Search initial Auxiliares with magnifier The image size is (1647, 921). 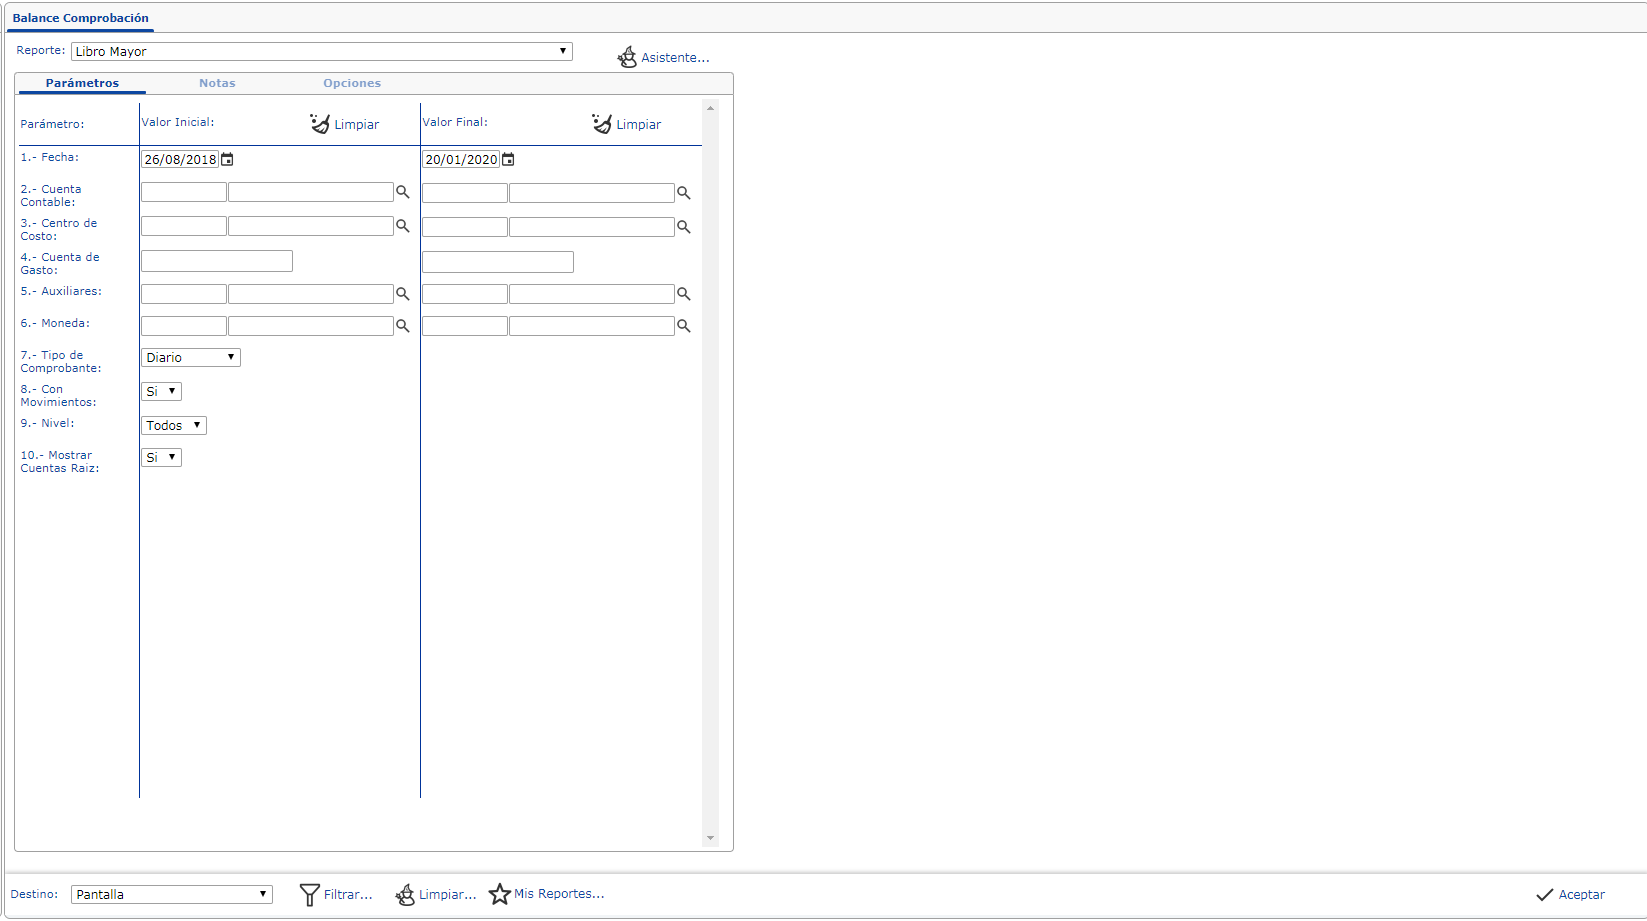(x=403, y=294)
